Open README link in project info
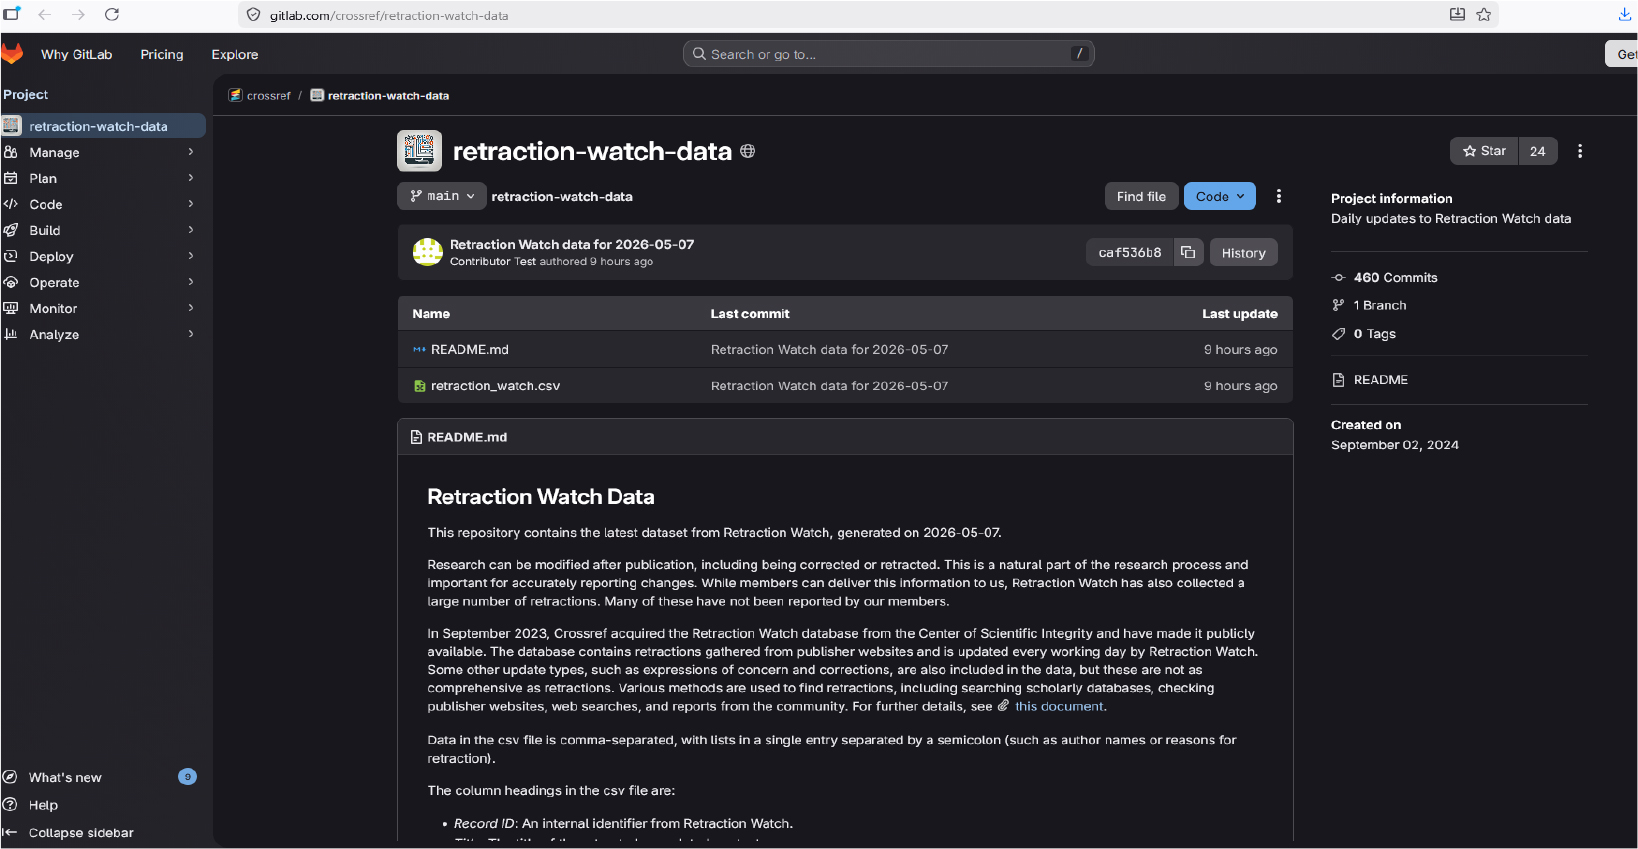Viewport: 1638px width, 849px height. (1380, 380)
